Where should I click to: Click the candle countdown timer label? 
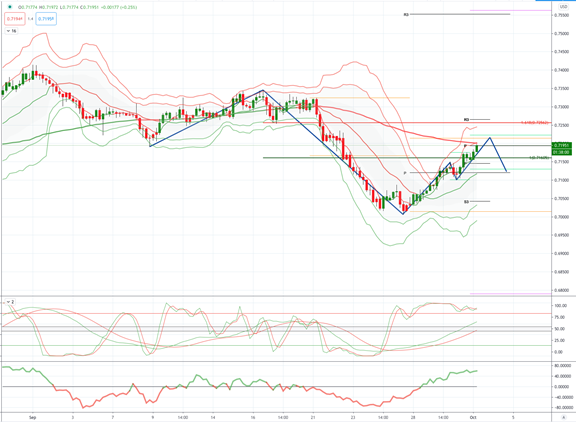pyautogui.click(x=562, y=152)
